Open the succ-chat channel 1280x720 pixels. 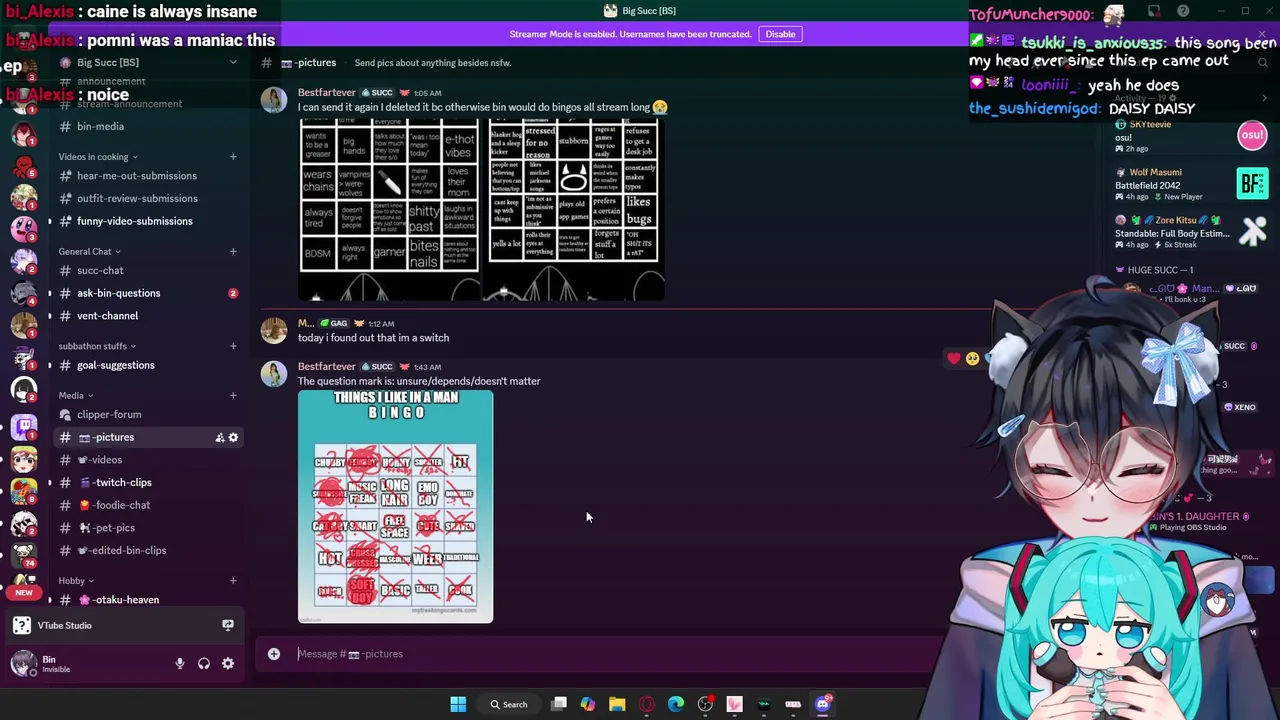coord(148,271)
